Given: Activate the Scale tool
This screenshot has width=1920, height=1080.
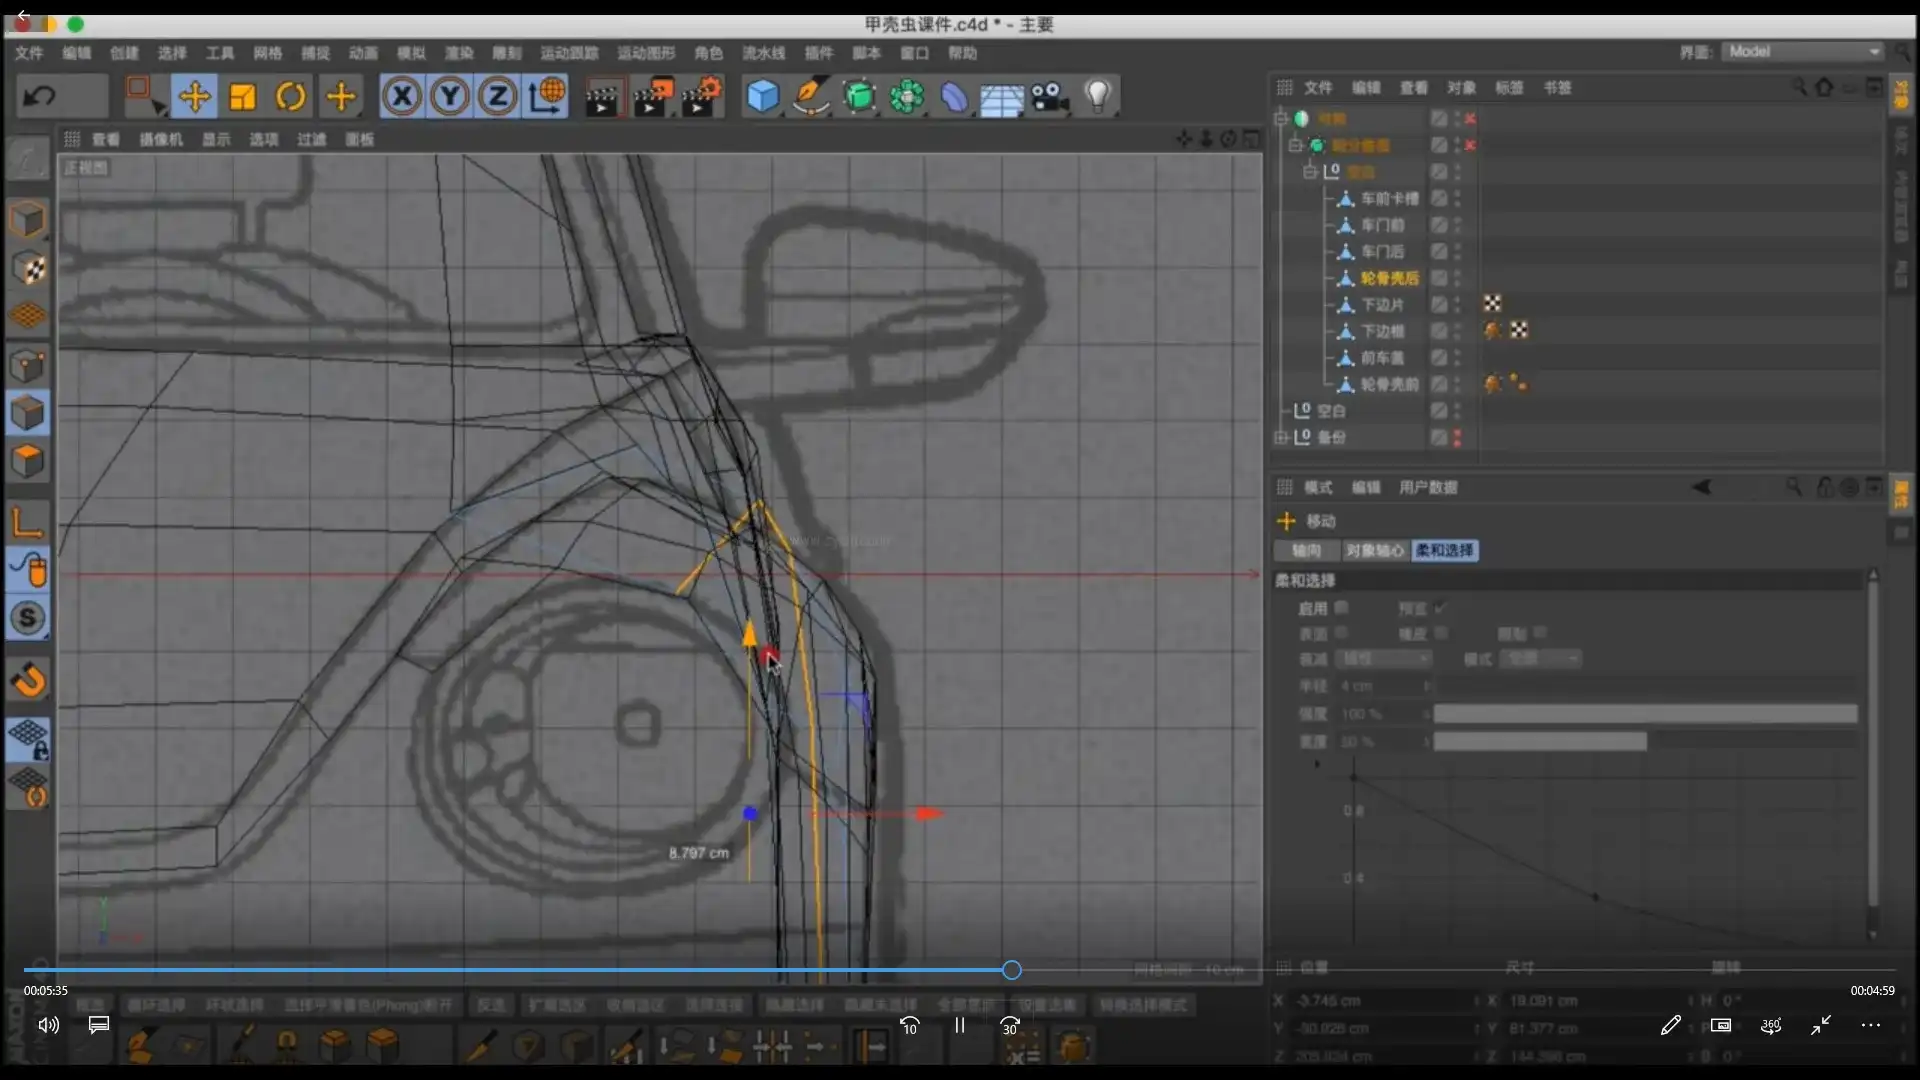Looking at the screenshot, I should pyautogui.click(x=243, y=95).
